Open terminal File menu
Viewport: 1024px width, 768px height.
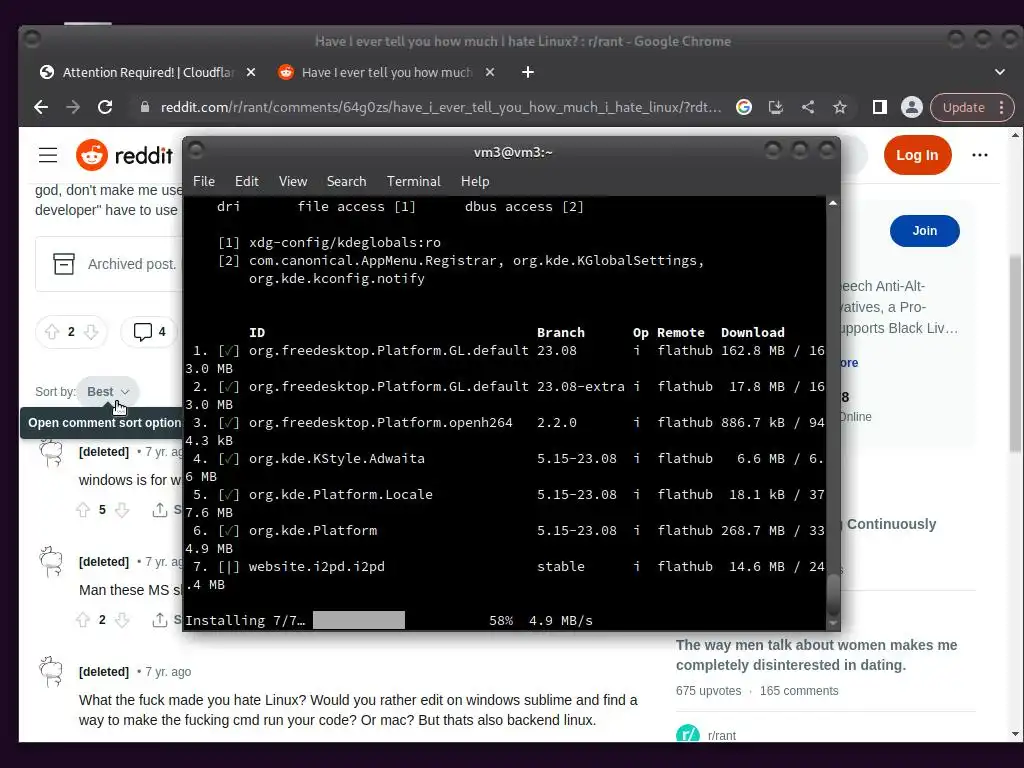(x=204, y=182)
